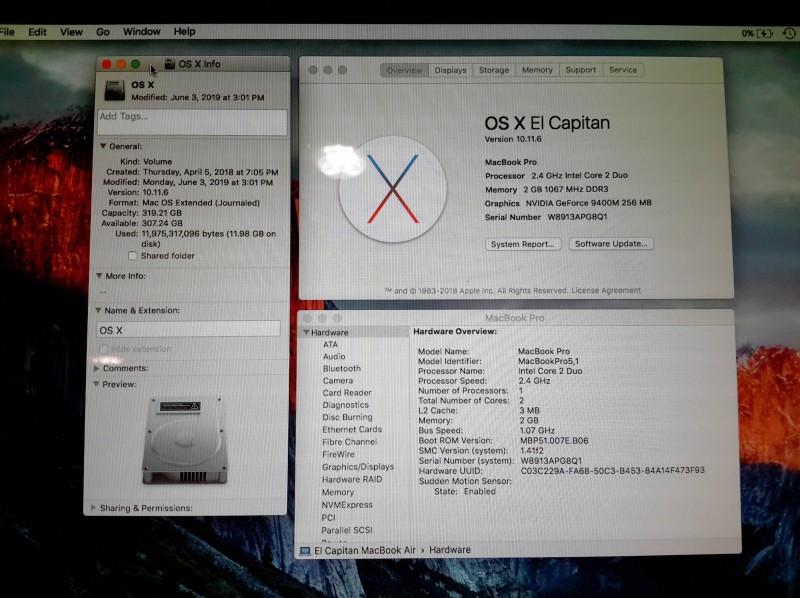The width and height of the screenshot is (800, 598).
Task: Click the hard drive preview image
Action: 185,440
